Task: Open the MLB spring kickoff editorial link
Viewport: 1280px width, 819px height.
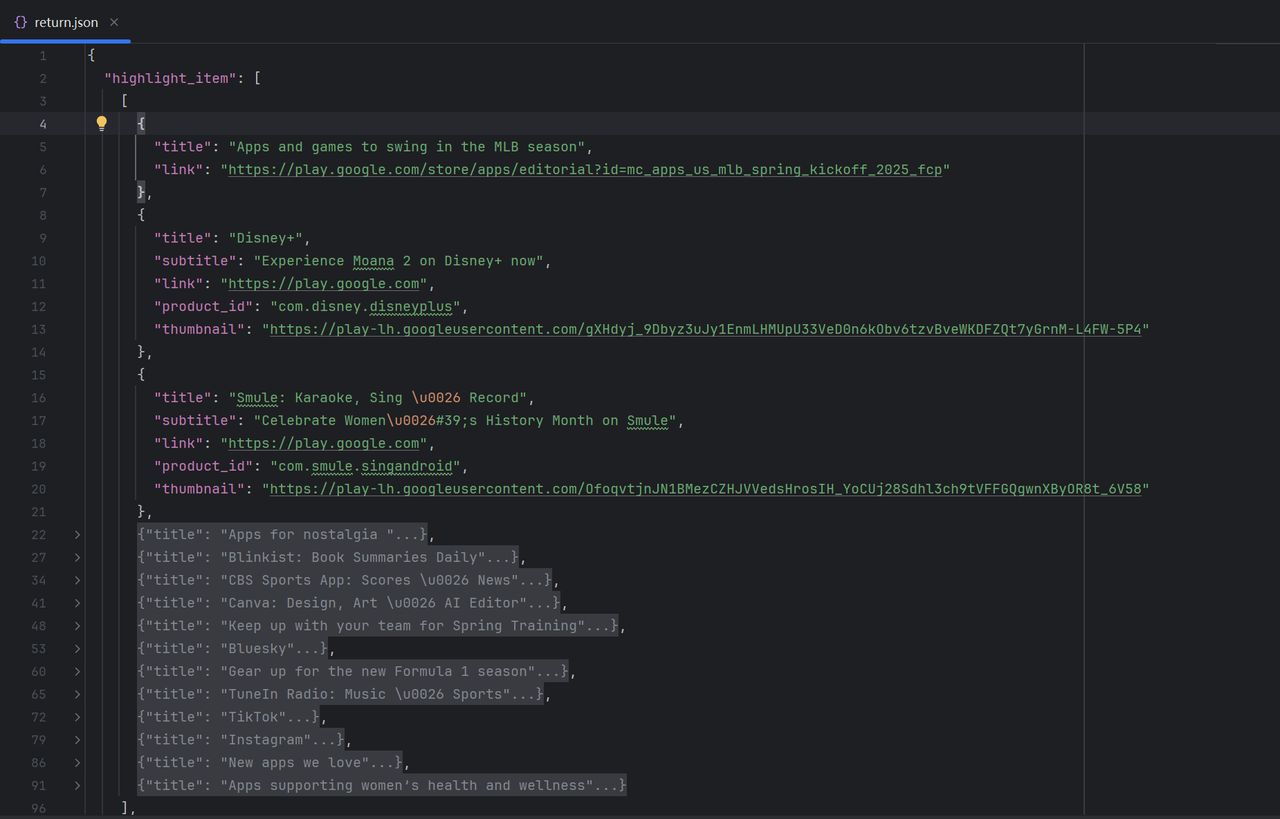Action: [x=585, y=169]
